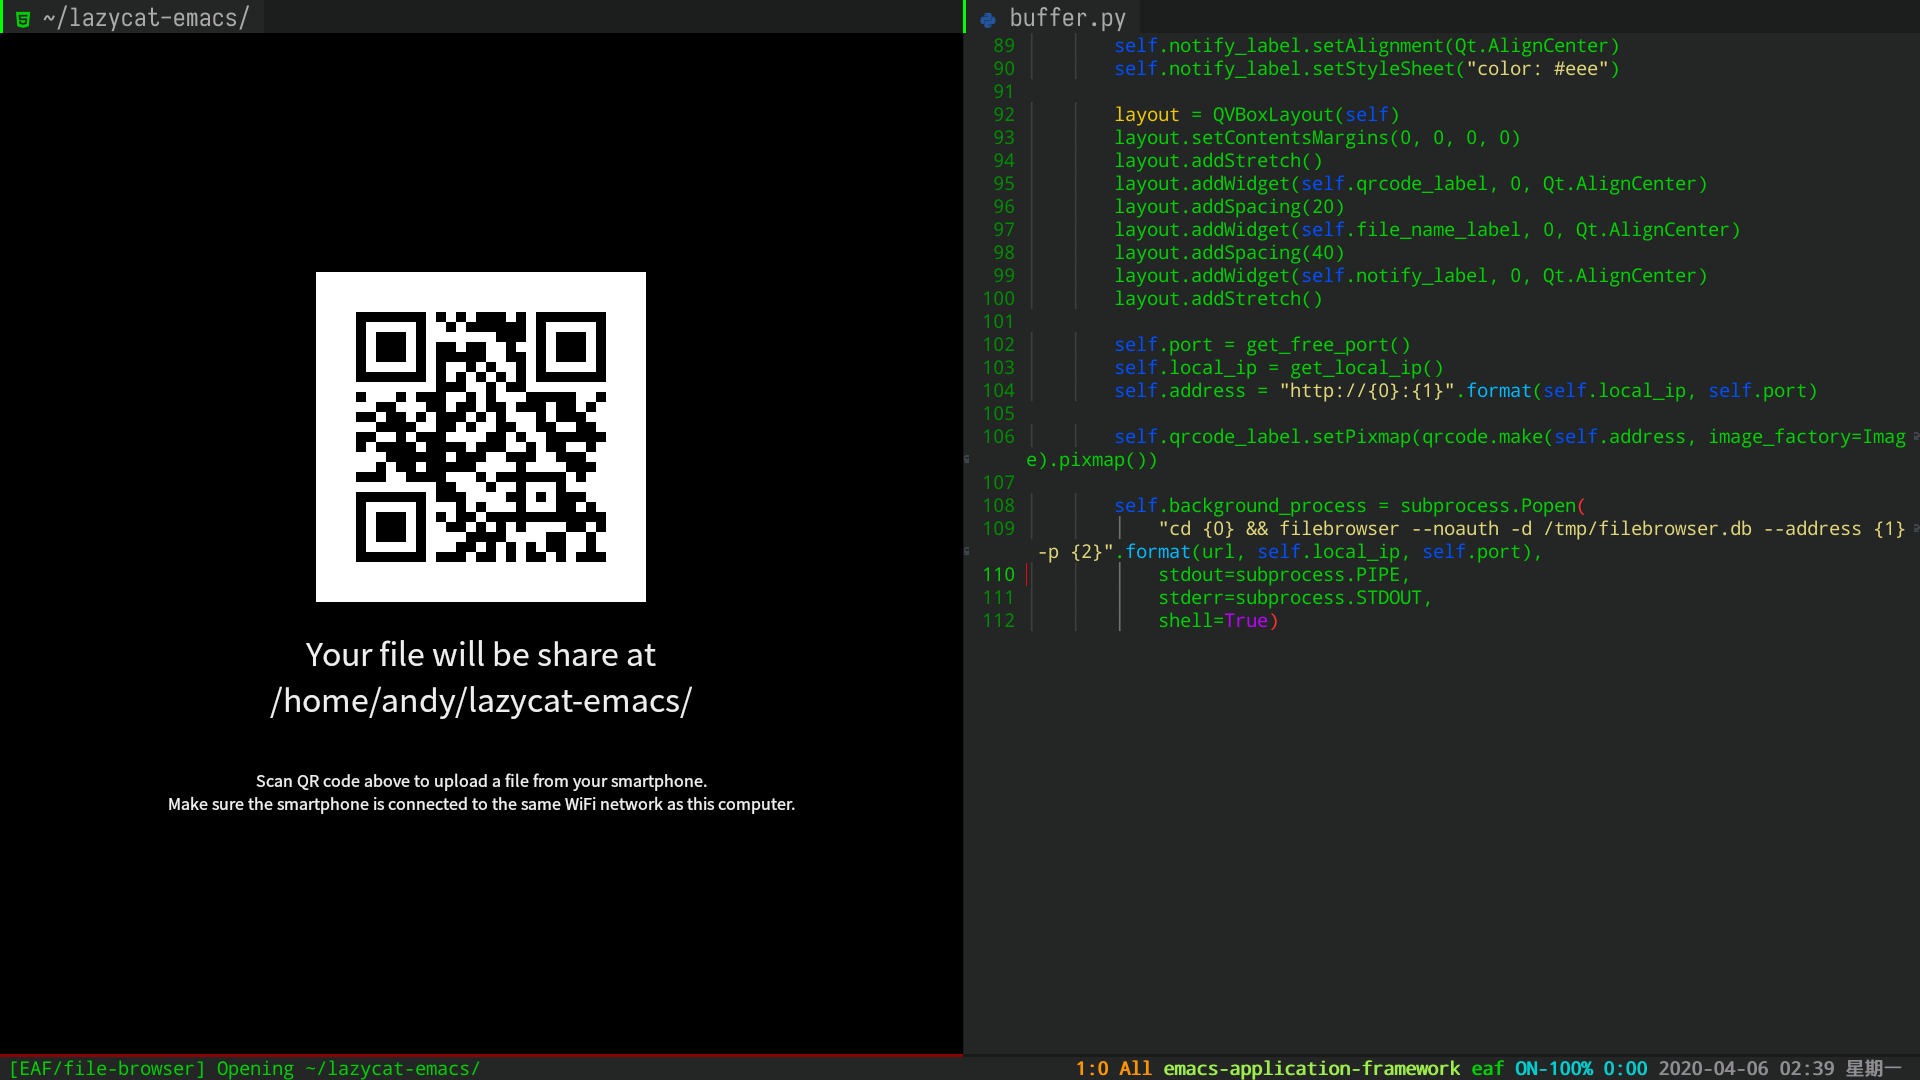Click the Python icon on buffer.py tab
This screenshot has width=1920, height=1080.
(988, 19)
